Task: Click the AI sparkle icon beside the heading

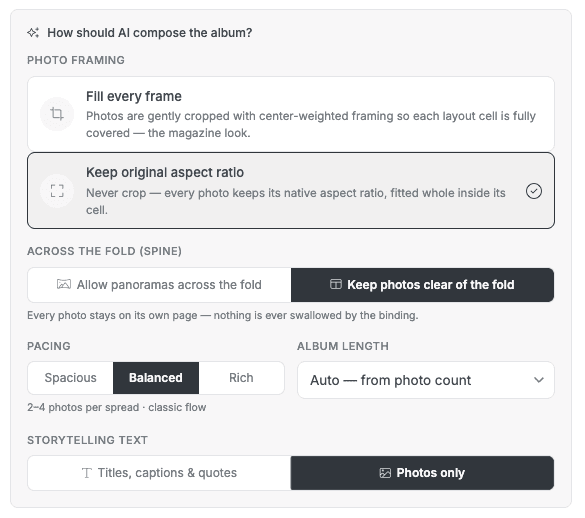Action: (33, 33)
